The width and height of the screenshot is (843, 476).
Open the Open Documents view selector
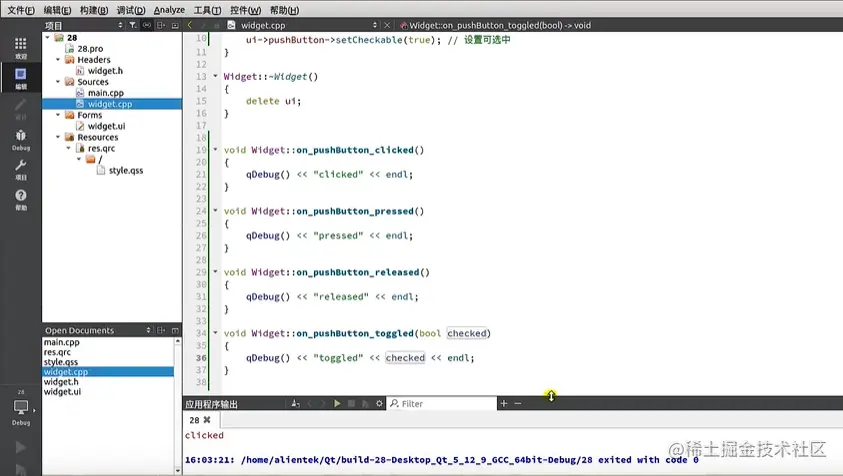pyautogui.click(x=98, y=330)
